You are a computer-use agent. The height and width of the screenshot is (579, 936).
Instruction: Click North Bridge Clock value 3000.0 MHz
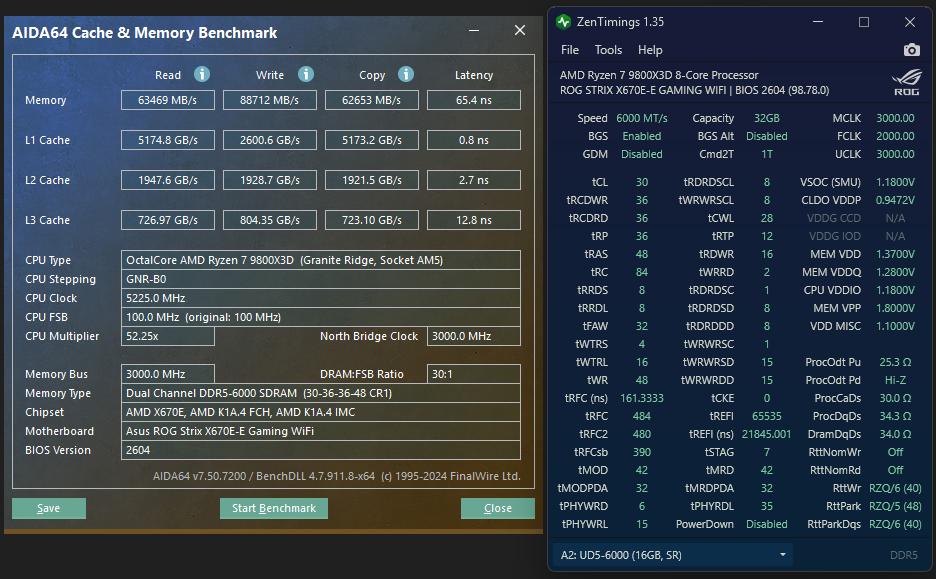(474, 336)
